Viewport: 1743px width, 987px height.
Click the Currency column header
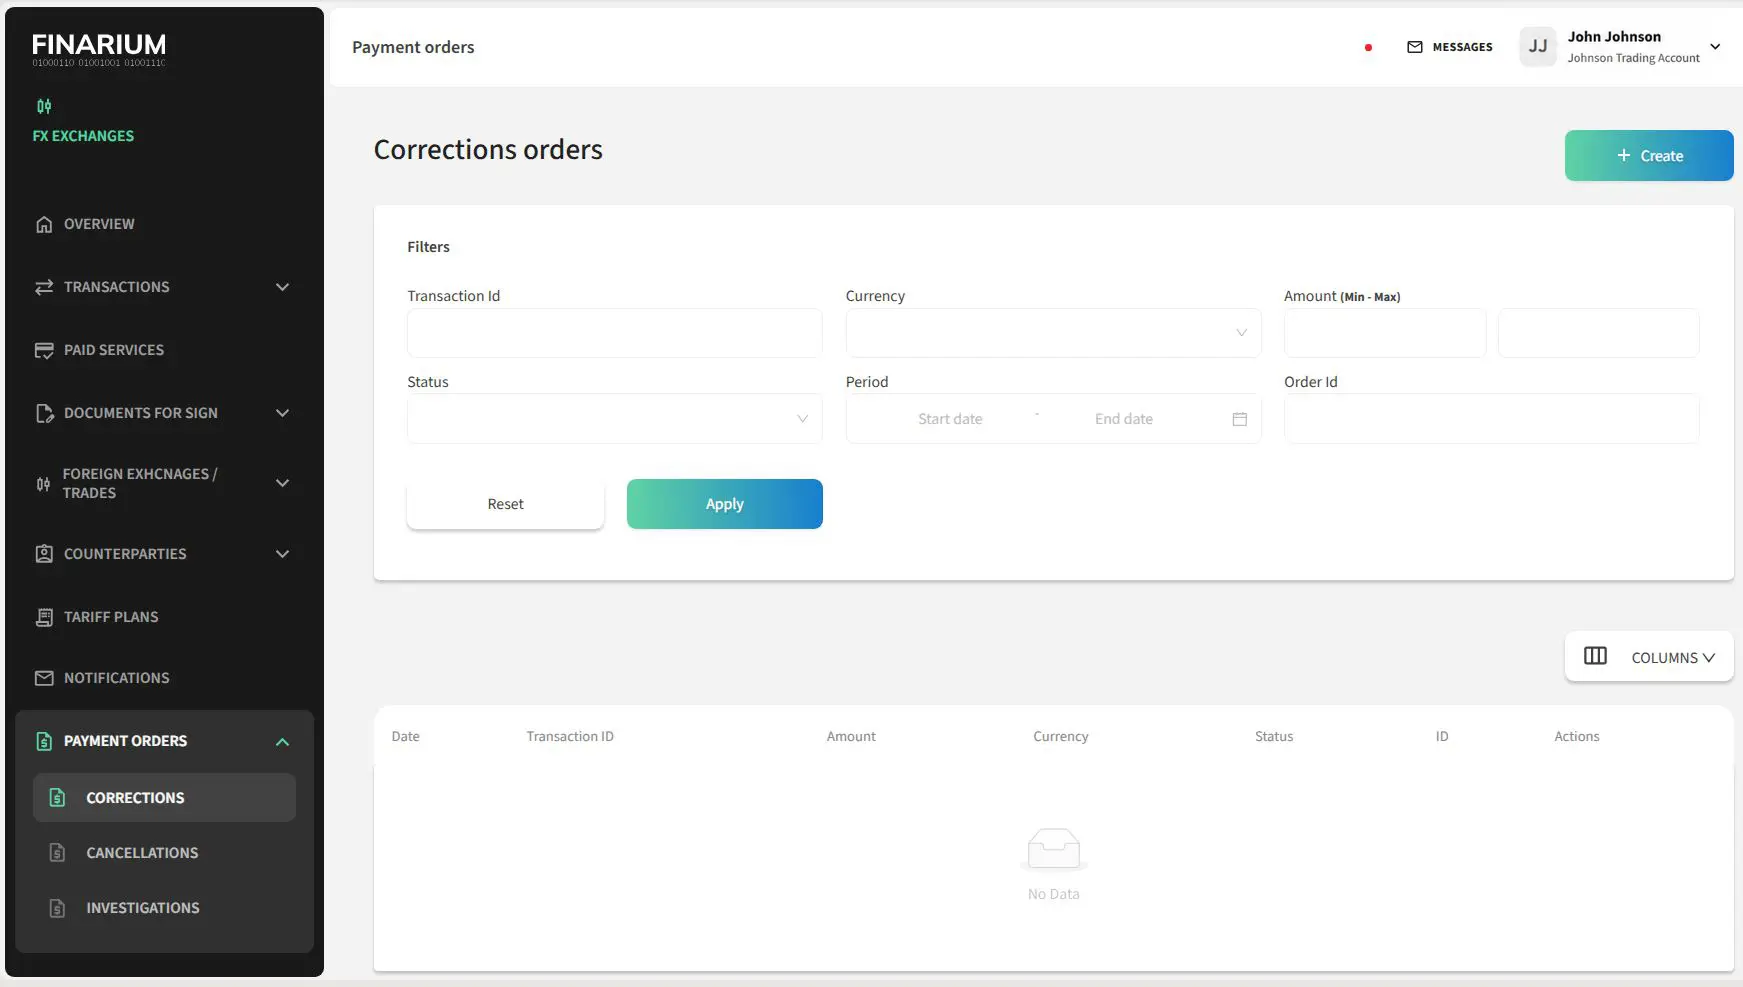(1061, 736)
